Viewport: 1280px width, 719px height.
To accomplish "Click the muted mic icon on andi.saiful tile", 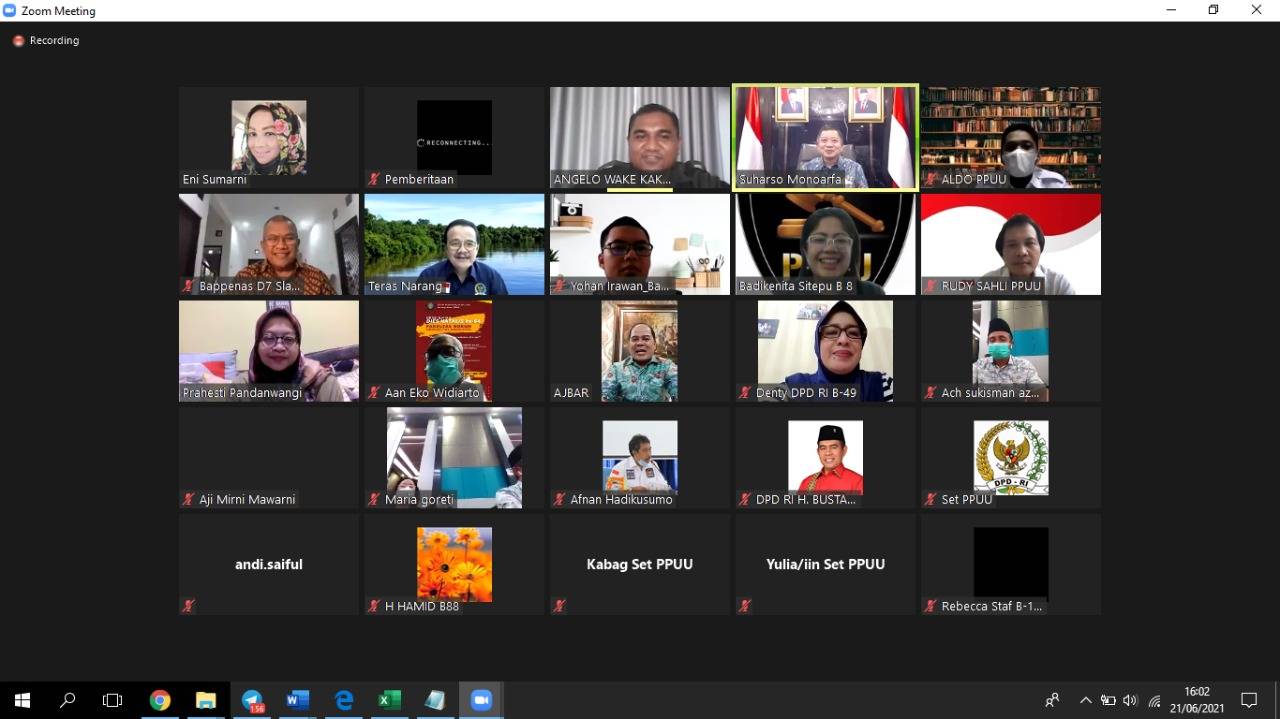I will (189, 606).
